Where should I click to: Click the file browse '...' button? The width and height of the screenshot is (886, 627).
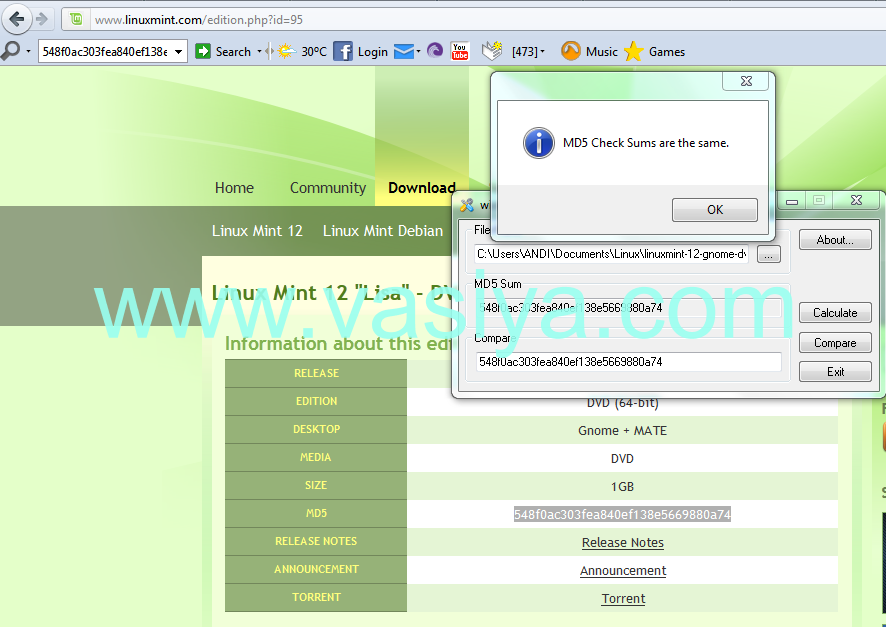(x=768, y=255)
